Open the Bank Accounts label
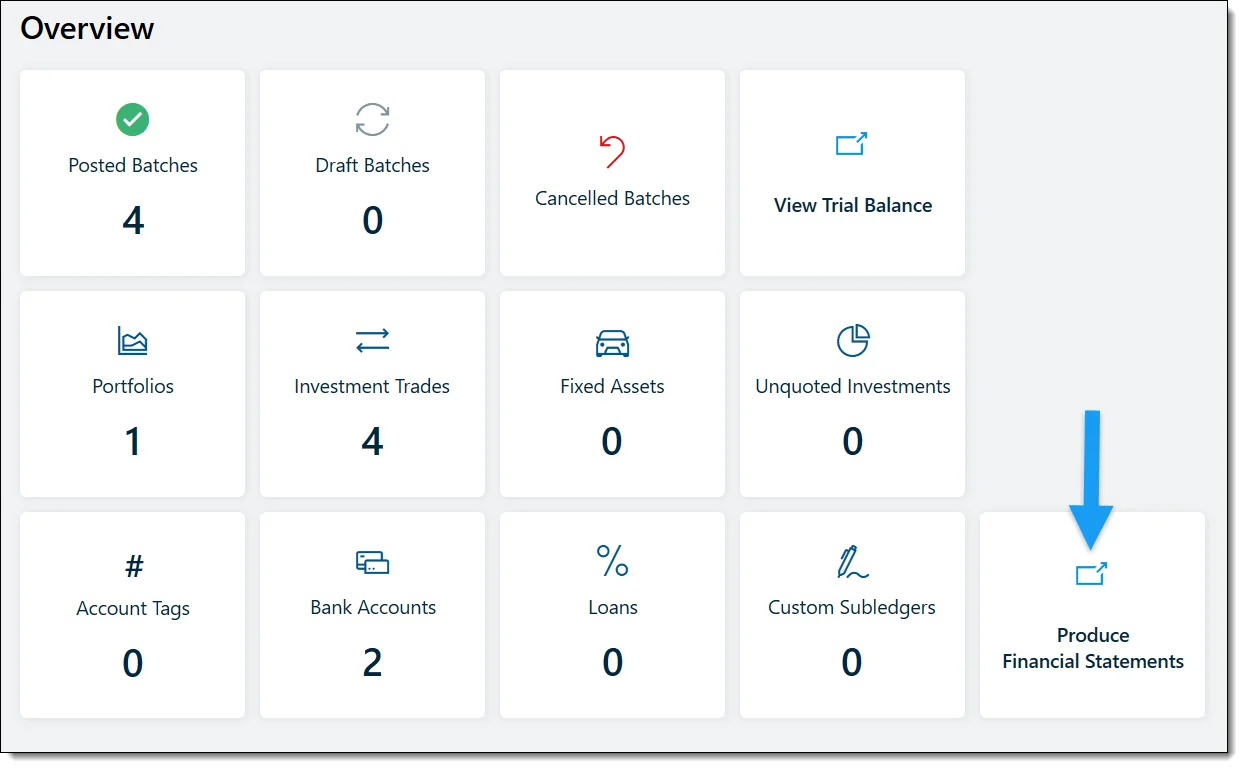The width and height of the screenshot is (1243, 768). (x=373, y=607)
